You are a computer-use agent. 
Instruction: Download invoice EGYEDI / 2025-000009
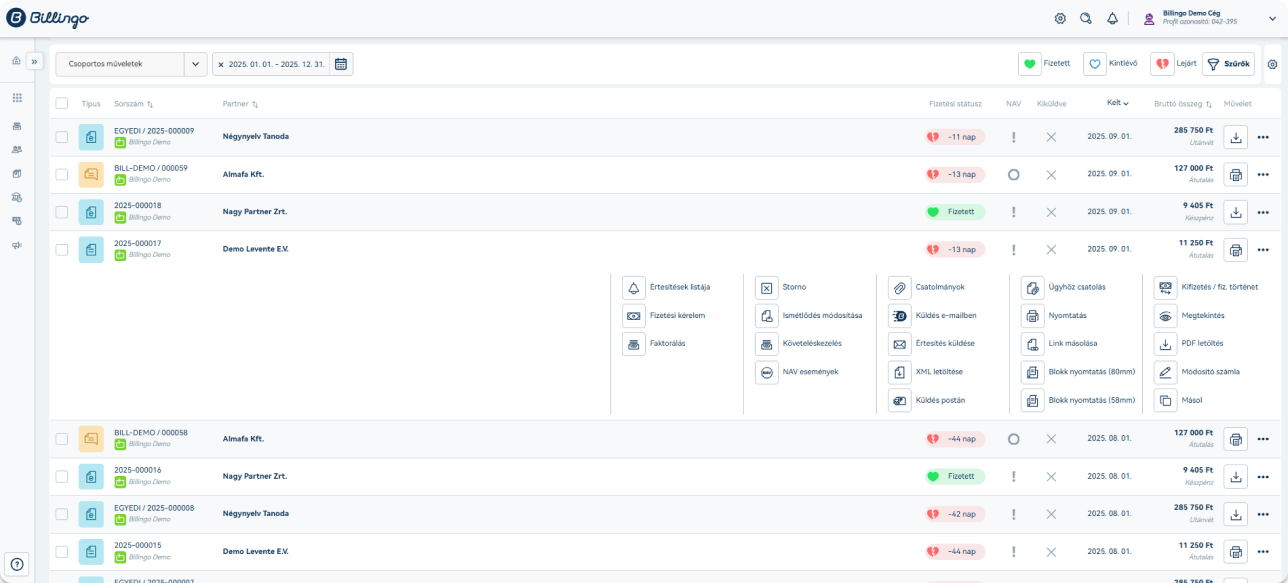[1236, 137]
